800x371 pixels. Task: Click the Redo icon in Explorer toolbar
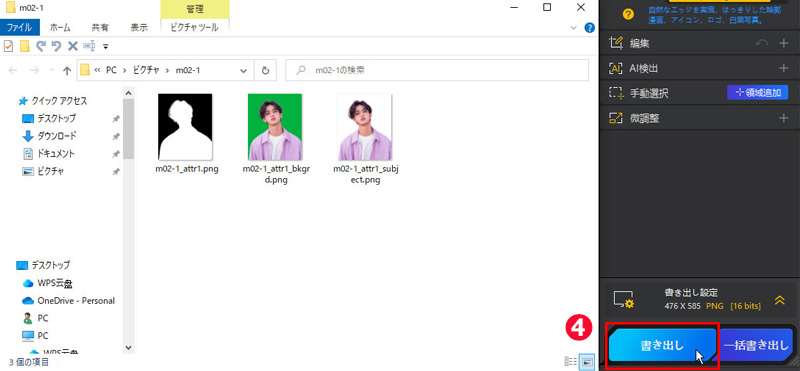click(x=41, y=46)
